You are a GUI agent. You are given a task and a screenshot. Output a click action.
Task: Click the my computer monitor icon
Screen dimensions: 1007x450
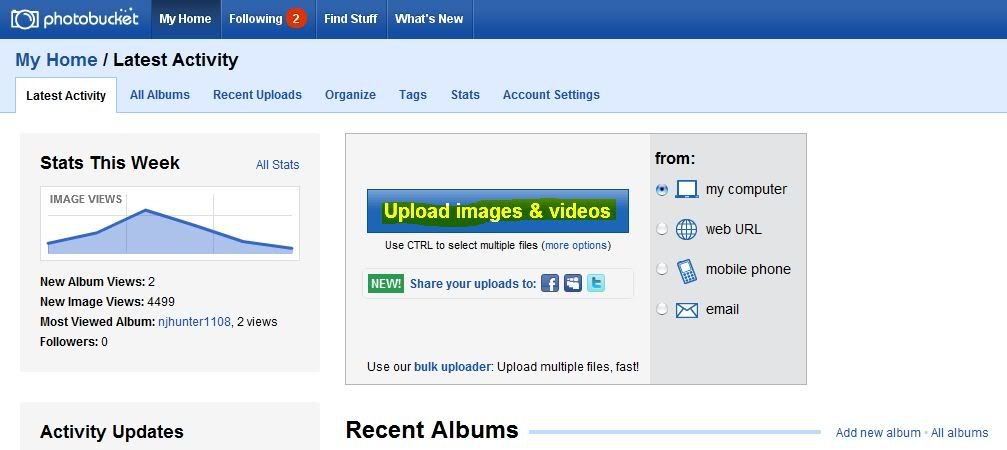point(687,189)
